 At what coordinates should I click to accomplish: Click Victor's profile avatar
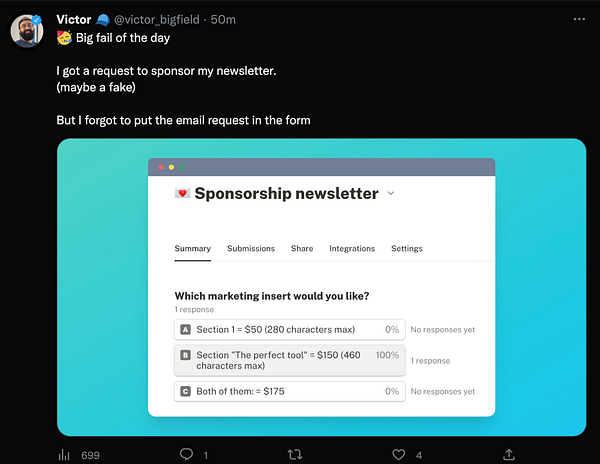[x=27, y=31]
